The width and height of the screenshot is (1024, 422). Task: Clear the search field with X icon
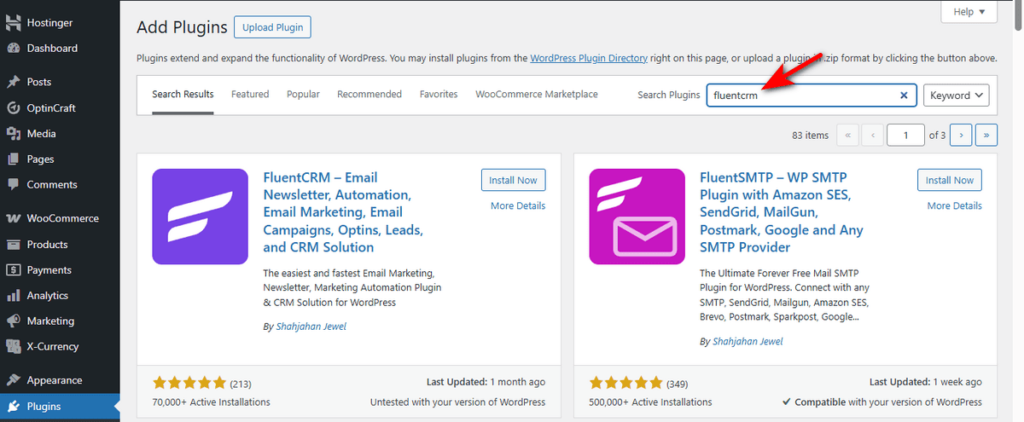pos(904,95)
